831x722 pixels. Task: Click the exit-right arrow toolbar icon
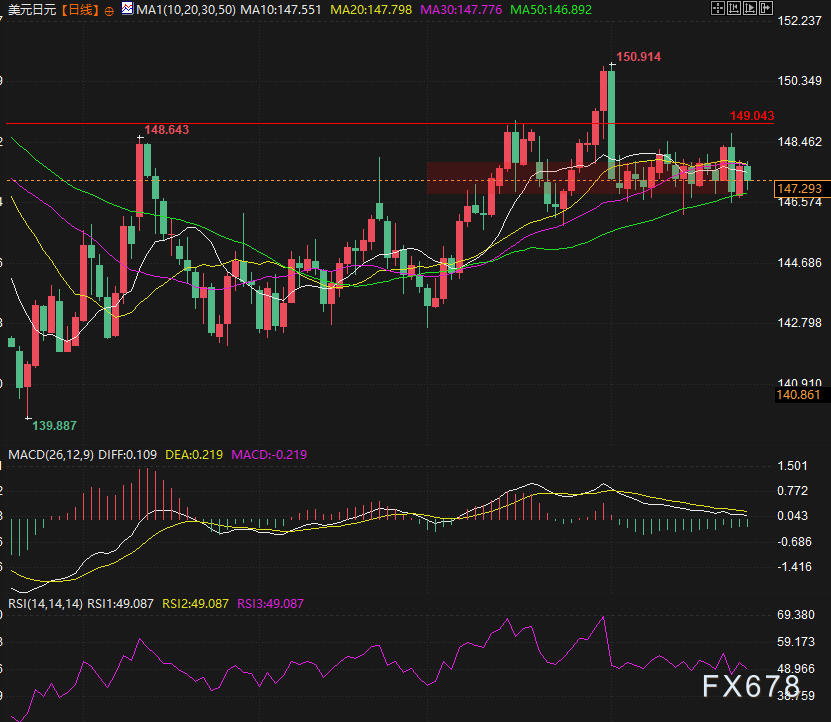pyautogui.click(x=765, y=8)
